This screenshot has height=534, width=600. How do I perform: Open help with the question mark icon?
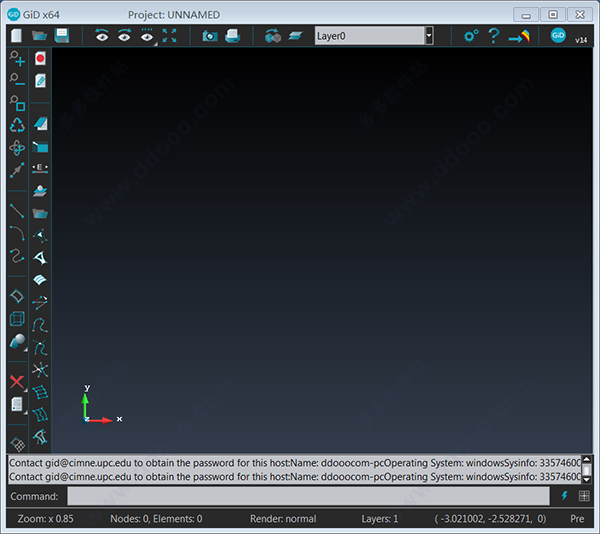point(494,36)
